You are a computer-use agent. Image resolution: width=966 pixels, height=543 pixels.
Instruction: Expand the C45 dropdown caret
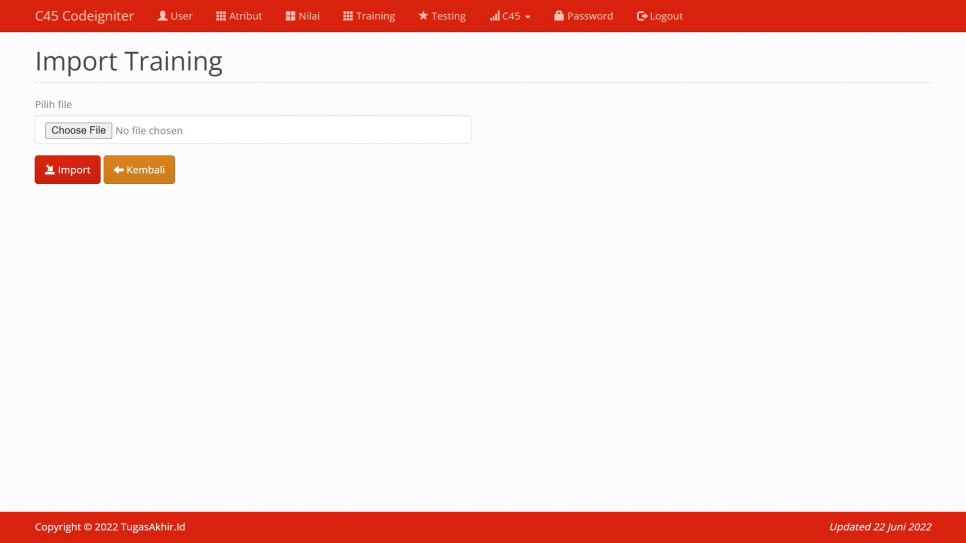pyautogui.click(x=528, y=17)
